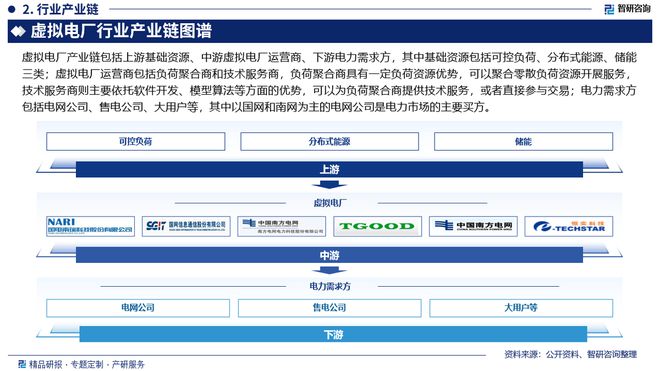The height and width of the screenshot is (371, 660).
Task: Click the down arrow below 上游
Action: click(330, 185)
